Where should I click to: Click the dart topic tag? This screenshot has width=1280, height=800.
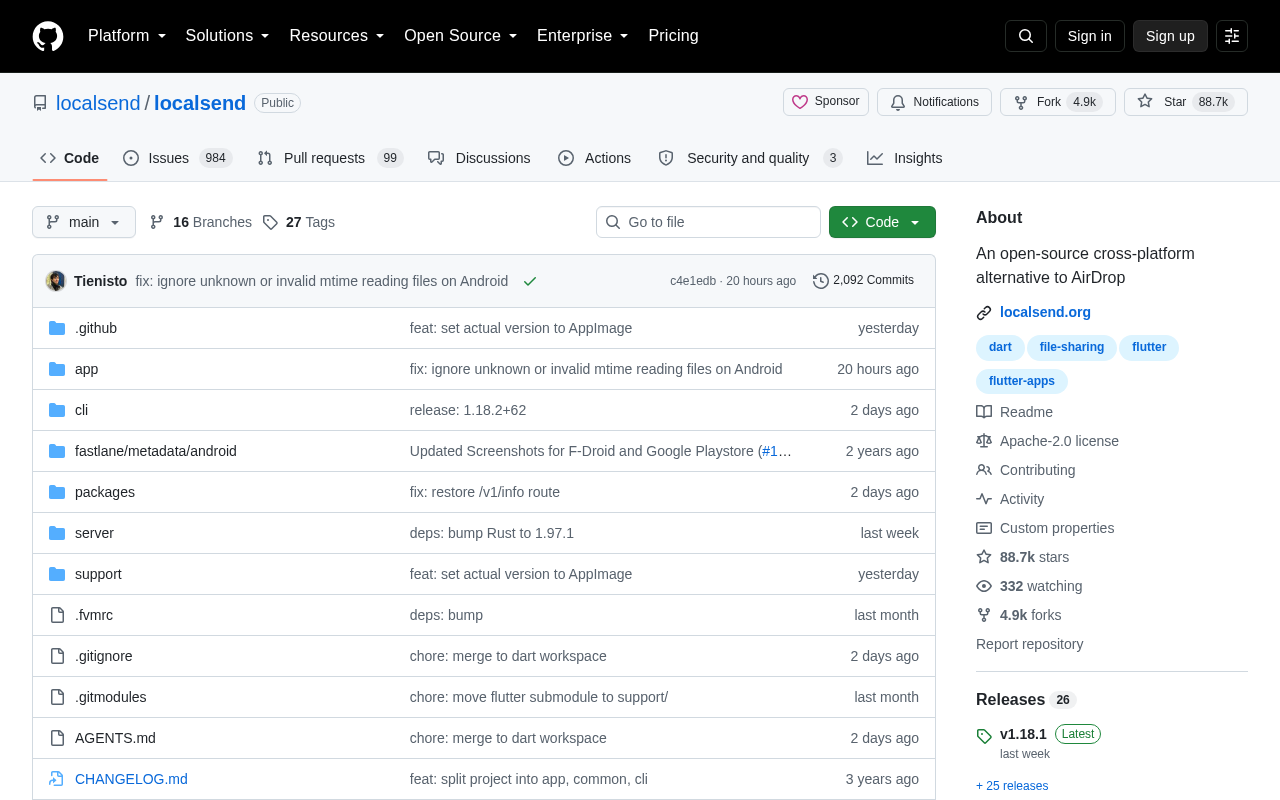tap(1000, 347)
